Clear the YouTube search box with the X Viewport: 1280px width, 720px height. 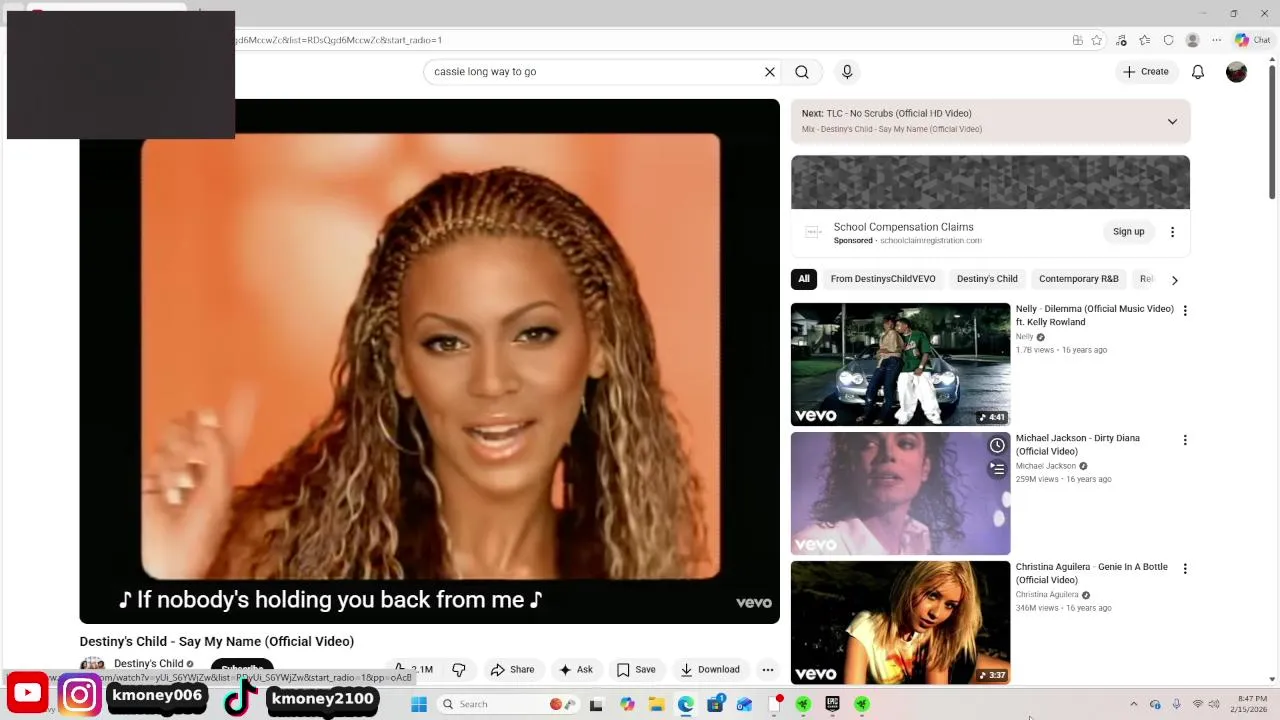click(770, 72)
